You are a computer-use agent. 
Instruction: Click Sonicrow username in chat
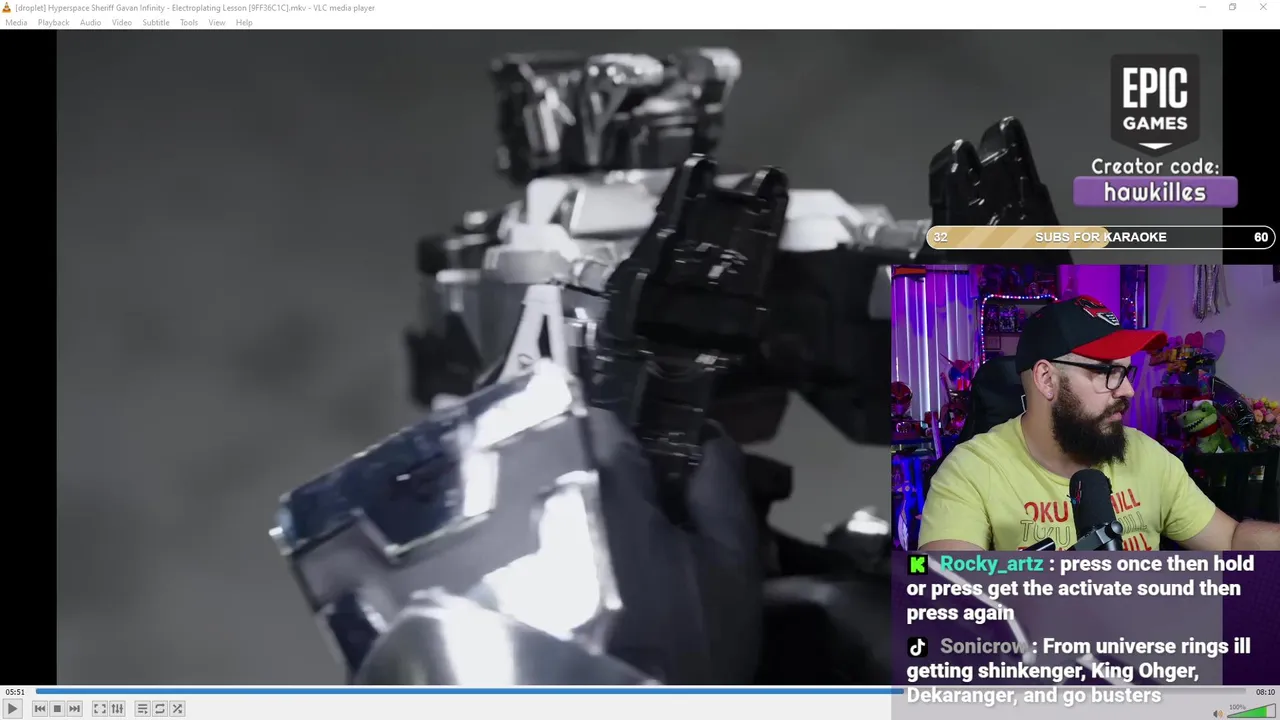point(982,646)
